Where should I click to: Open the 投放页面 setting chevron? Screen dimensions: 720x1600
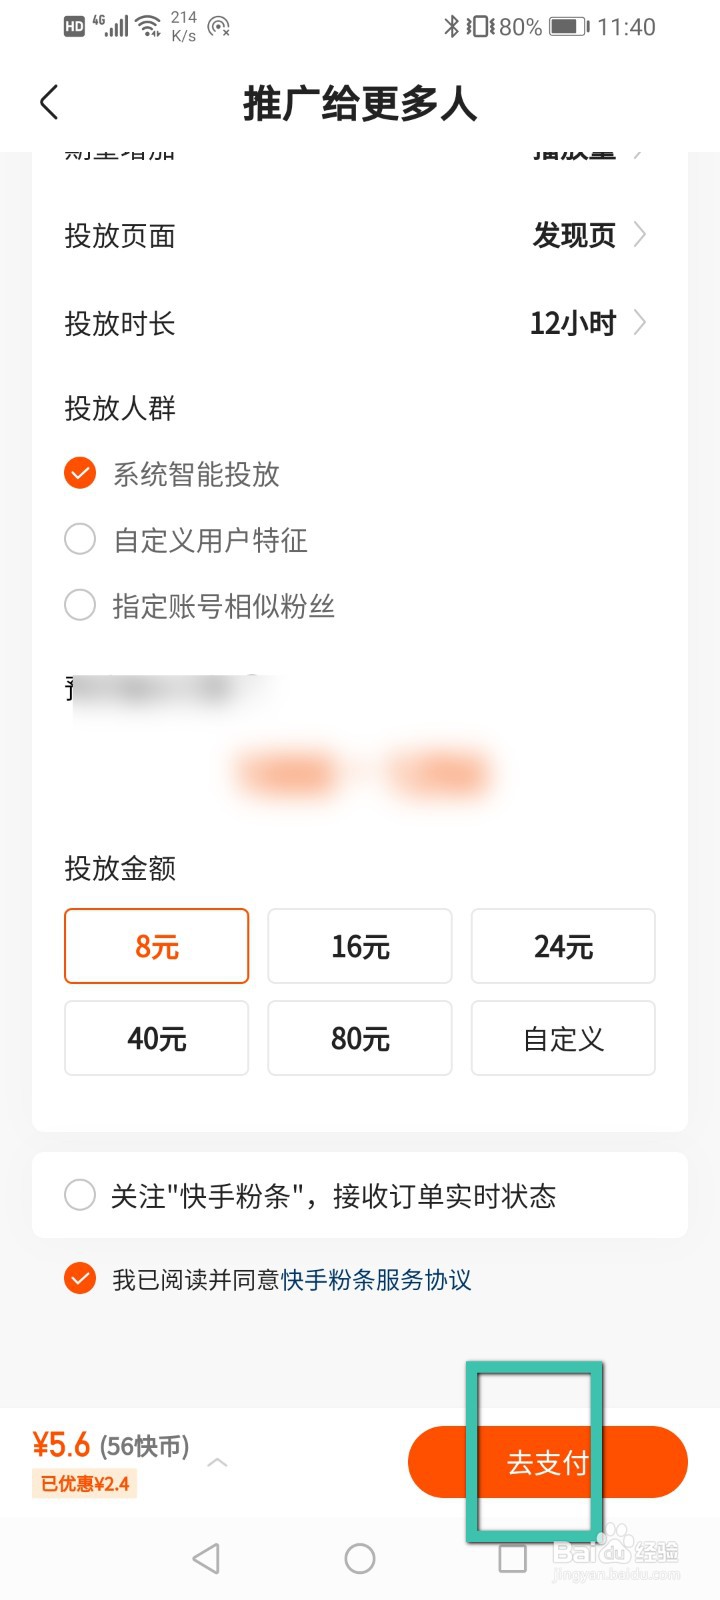(x=640, y=235)
